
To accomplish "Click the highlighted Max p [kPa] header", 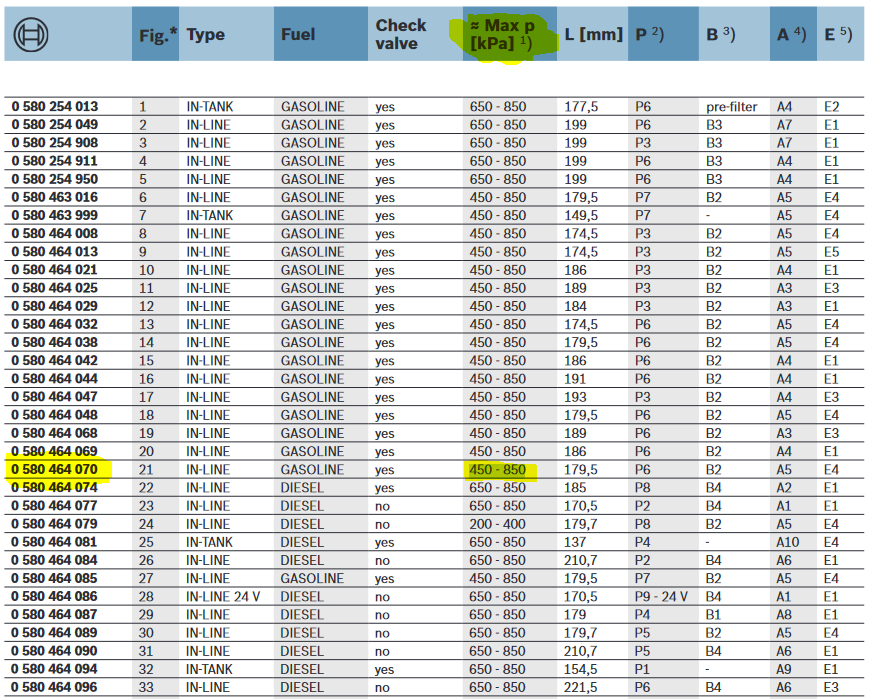I will [503, 35].
